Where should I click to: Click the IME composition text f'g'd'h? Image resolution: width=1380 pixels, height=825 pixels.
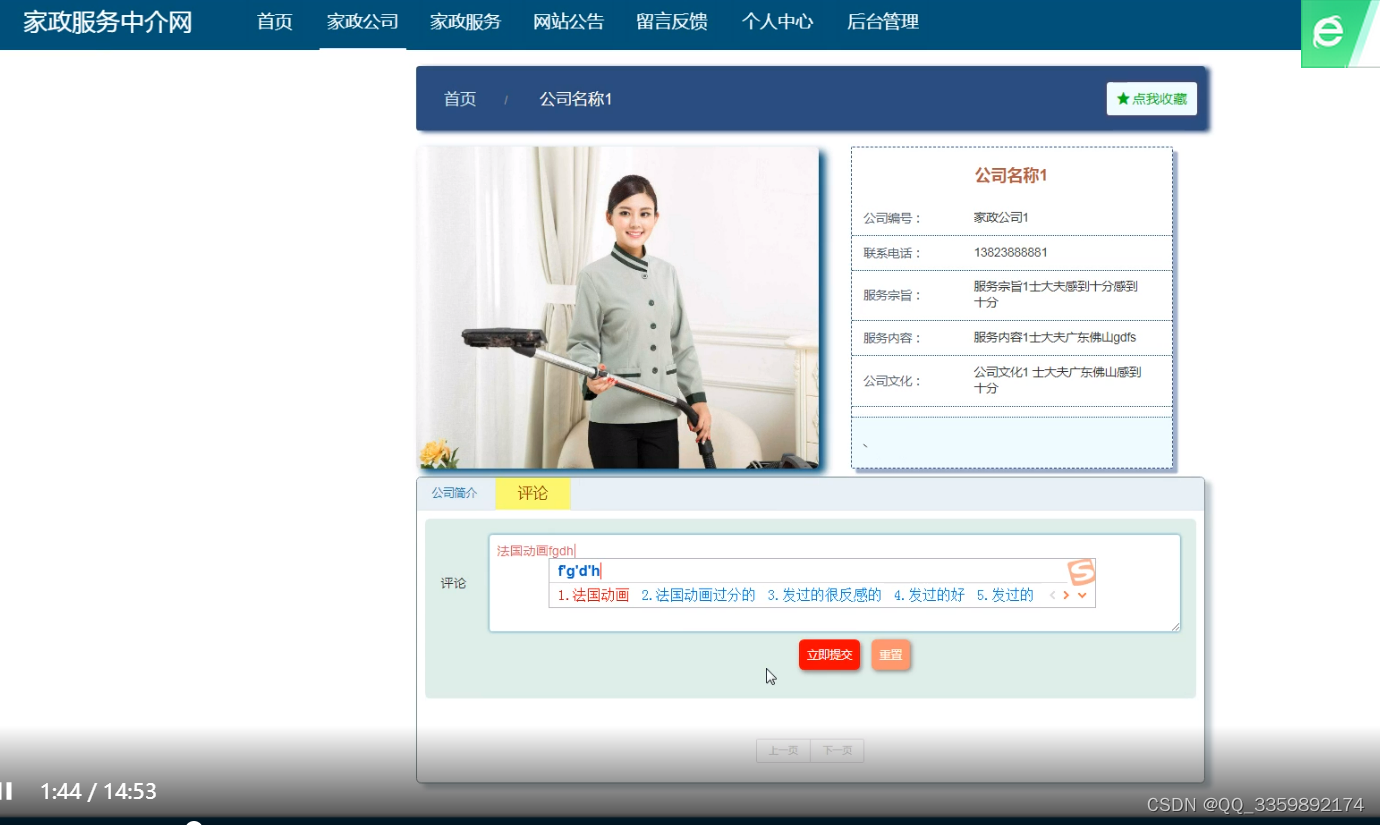point(579,571)
